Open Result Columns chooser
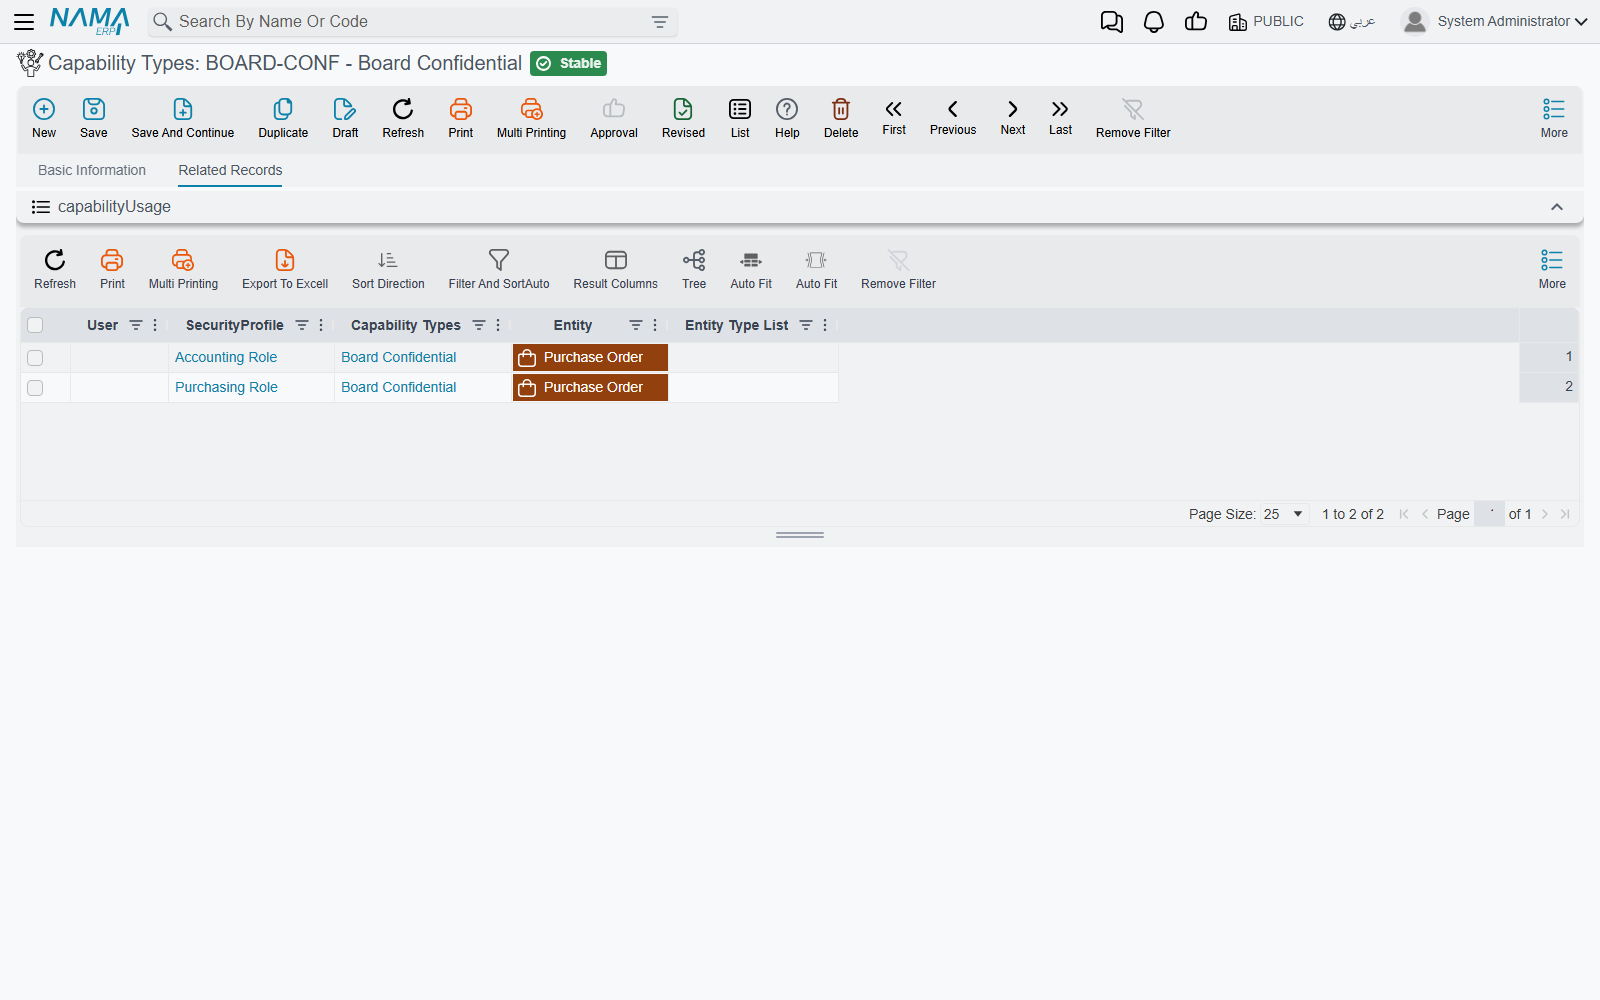 tap(616, 270)
